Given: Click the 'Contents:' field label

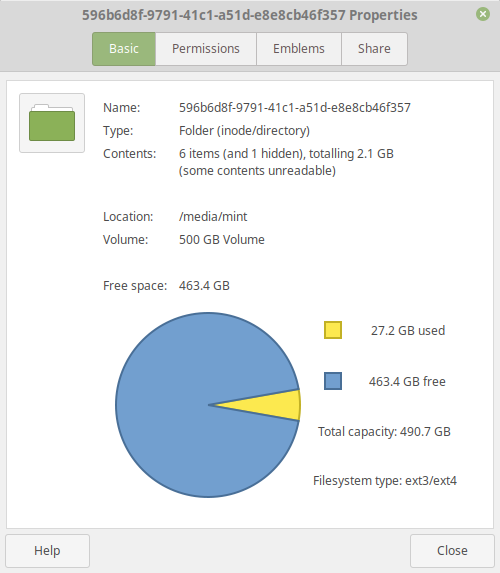Looking at the screenshot, I should 129,154.
